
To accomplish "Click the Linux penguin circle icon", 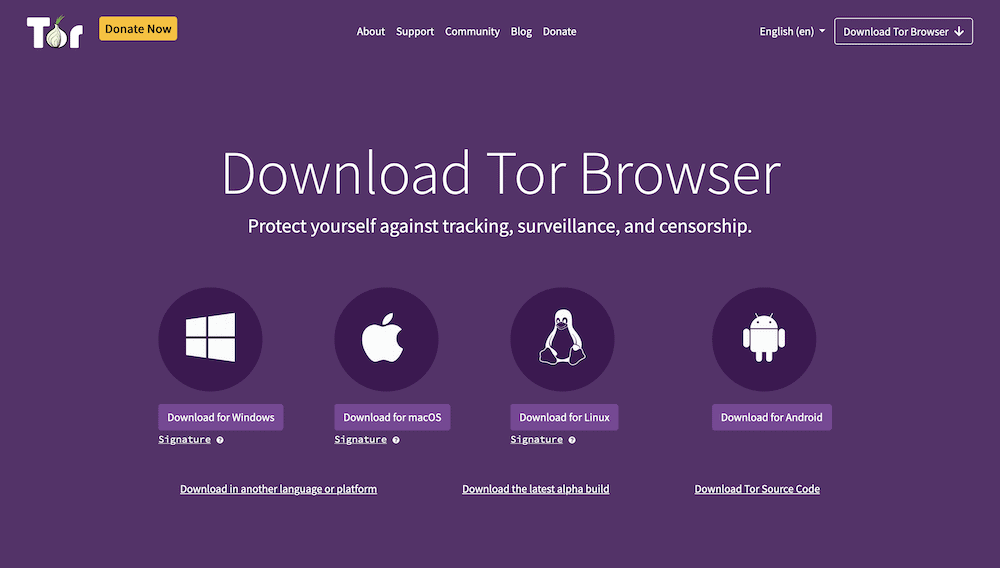I will pyautogui.click(x=562, y=339).
